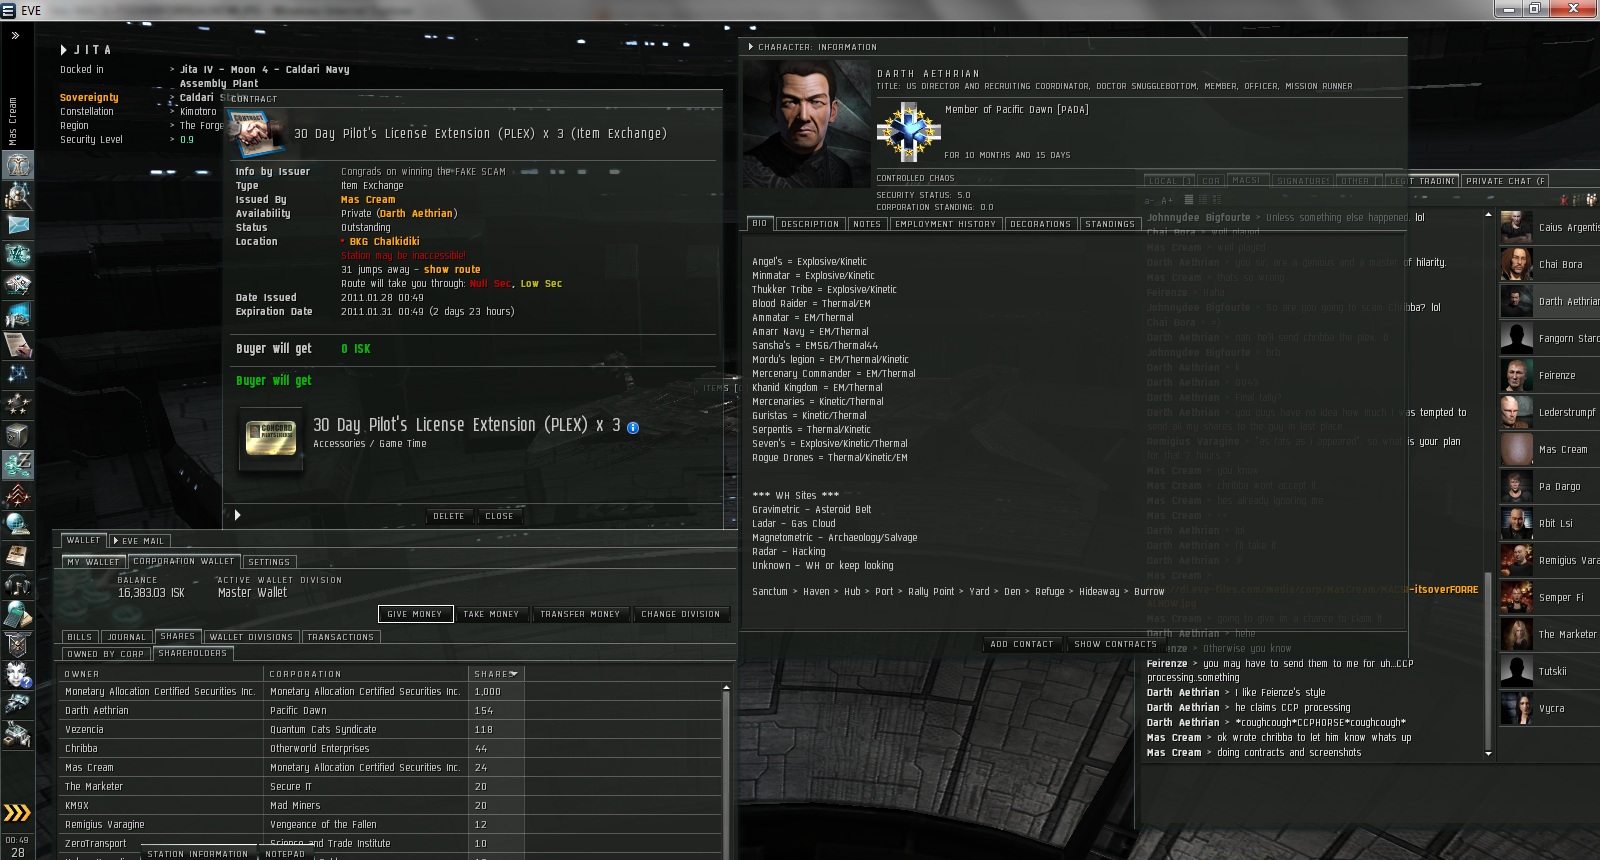Collapse the Character Information window triangle

[751, 47]
